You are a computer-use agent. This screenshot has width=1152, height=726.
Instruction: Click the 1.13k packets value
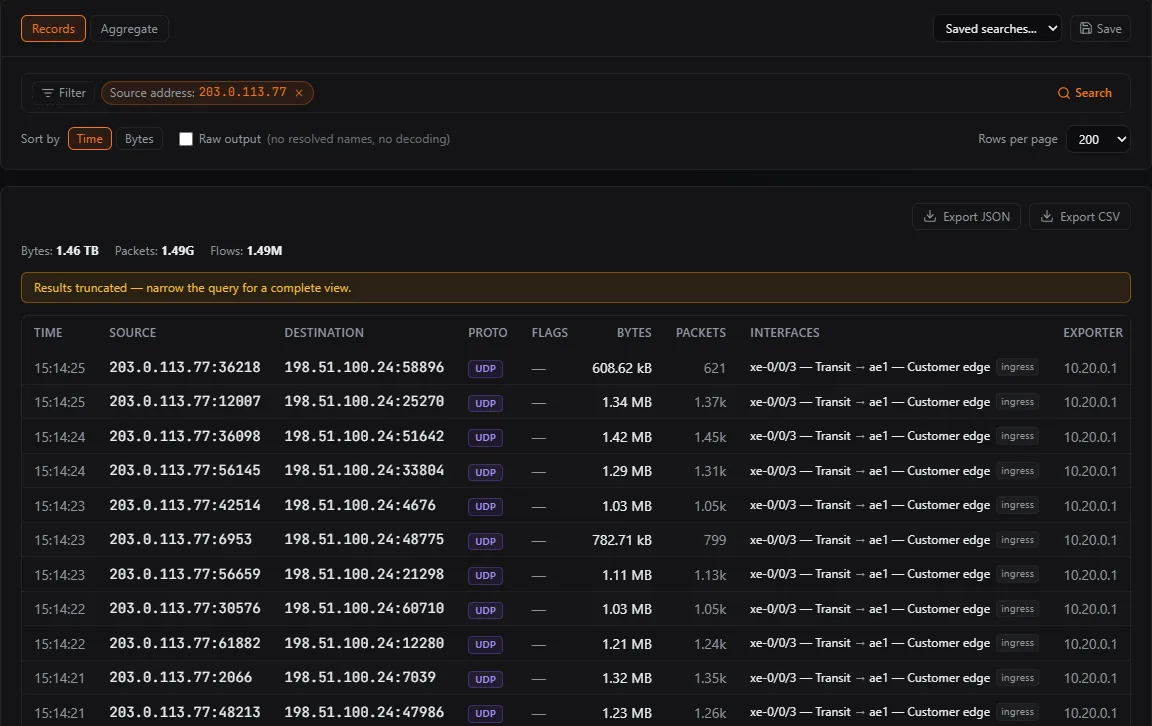[710, 575]
